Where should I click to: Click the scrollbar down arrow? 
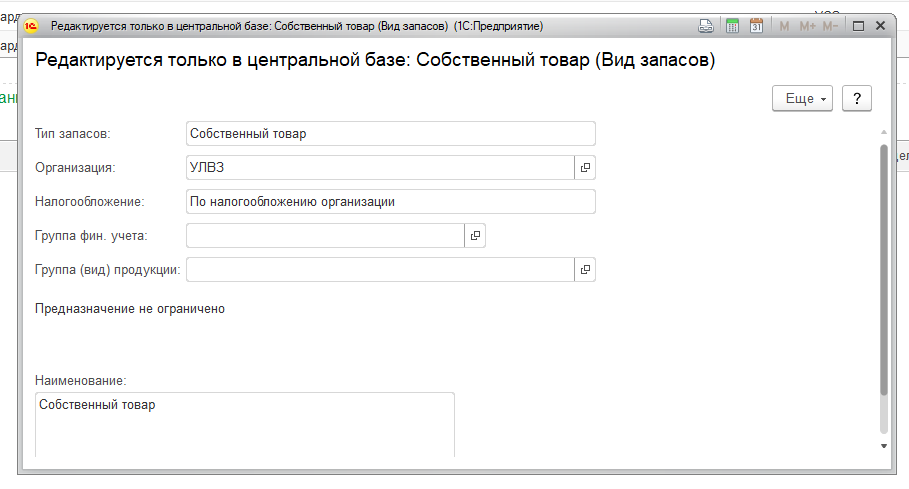tap(883, 446)
